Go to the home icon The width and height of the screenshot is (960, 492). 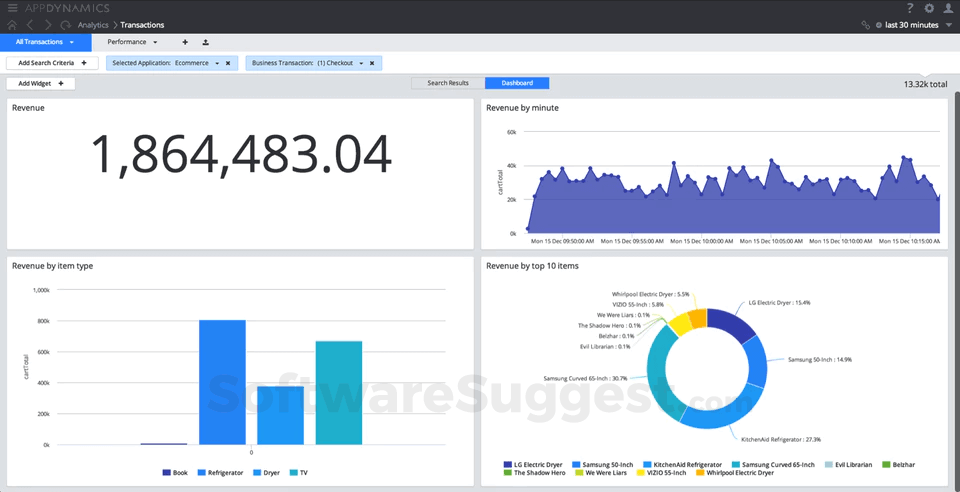[x=12, y=25]
